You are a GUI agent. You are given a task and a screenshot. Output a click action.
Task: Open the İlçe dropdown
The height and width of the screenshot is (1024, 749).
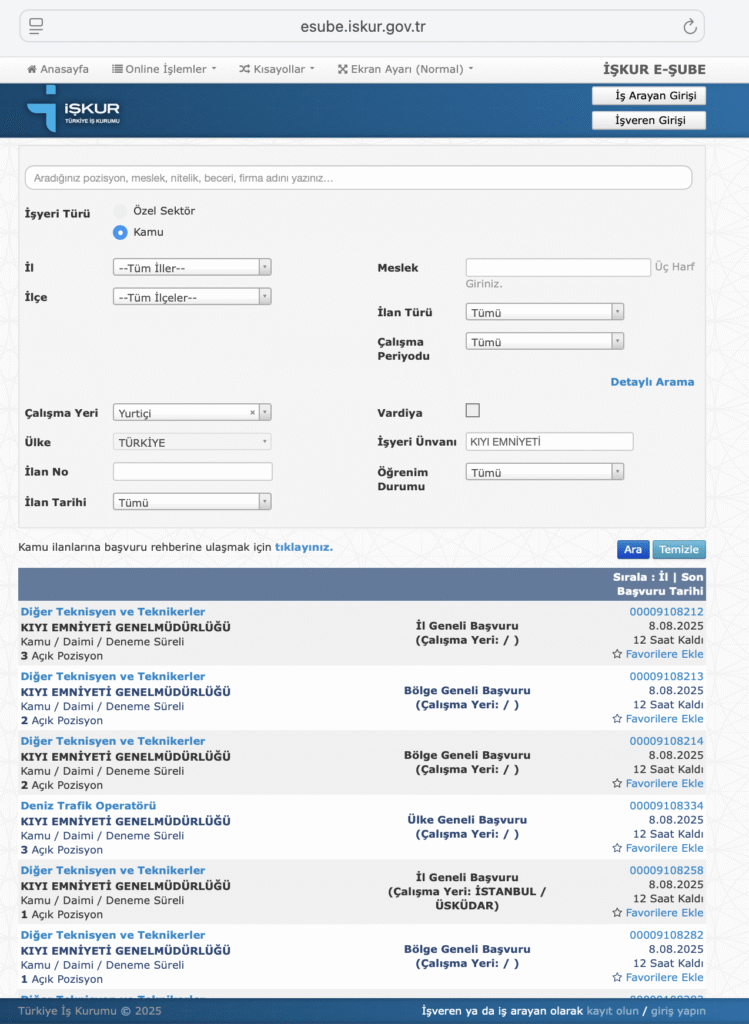point(192,296)
